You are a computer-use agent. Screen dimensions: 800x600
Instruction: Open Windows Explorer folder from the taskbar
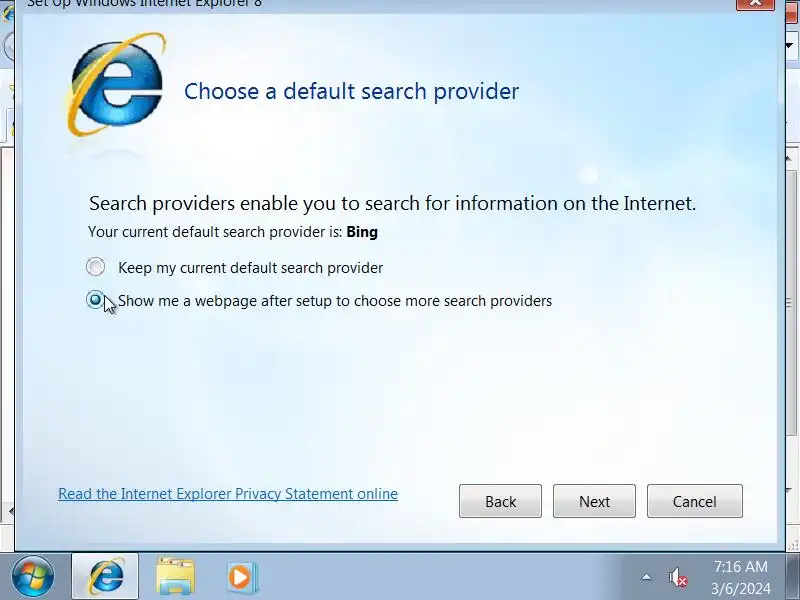tap(175, 577)
